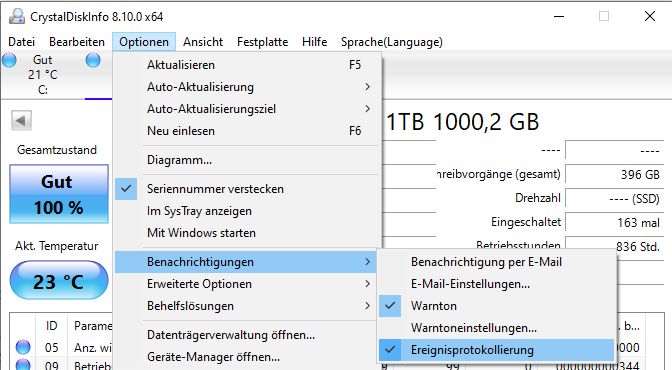
Task: Open E-Mail-Einstellungen... dialog
Action: click(497, 284)
